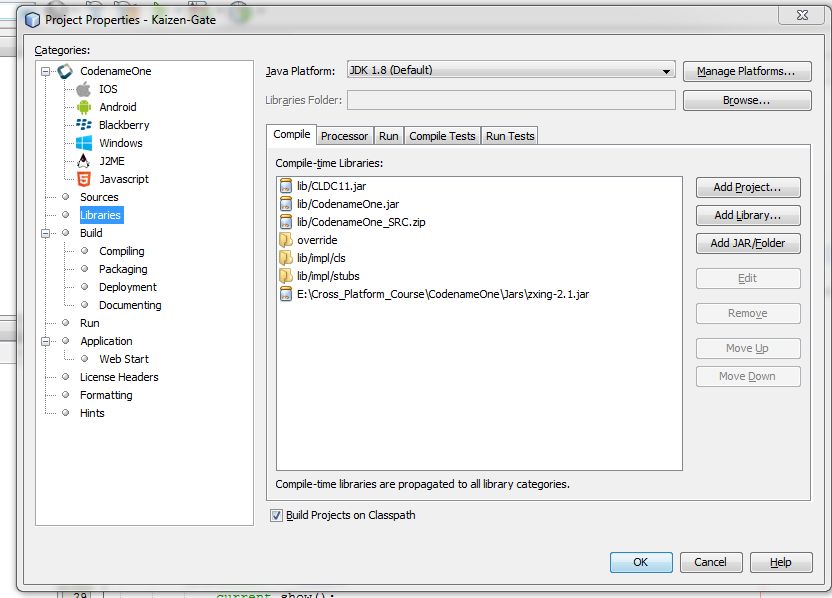Select the override library entry

(x=317, y=240)
